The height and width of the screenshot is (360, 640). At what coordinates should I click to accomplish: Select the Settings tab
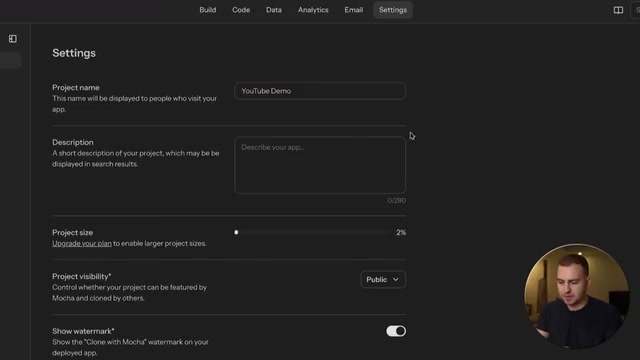point(393,10)
